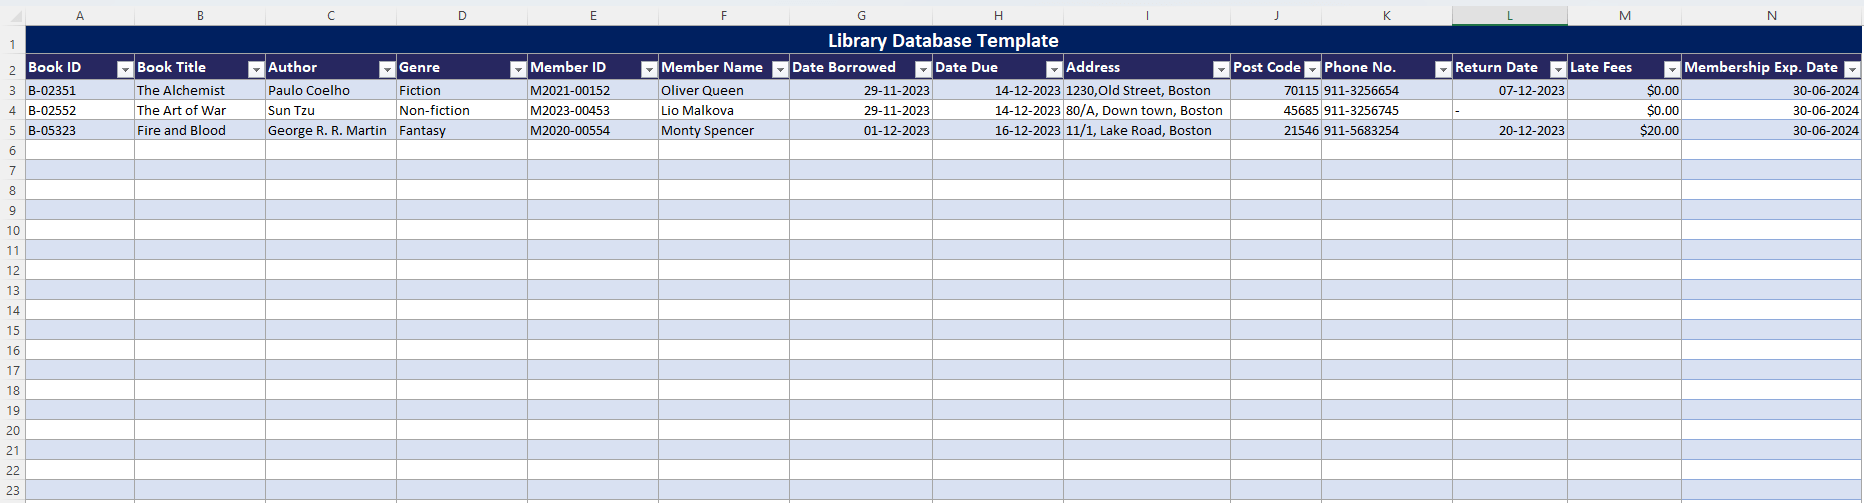Click Date Due 16-12-2023 cell
1864x503 pixels.
(998, 130)
